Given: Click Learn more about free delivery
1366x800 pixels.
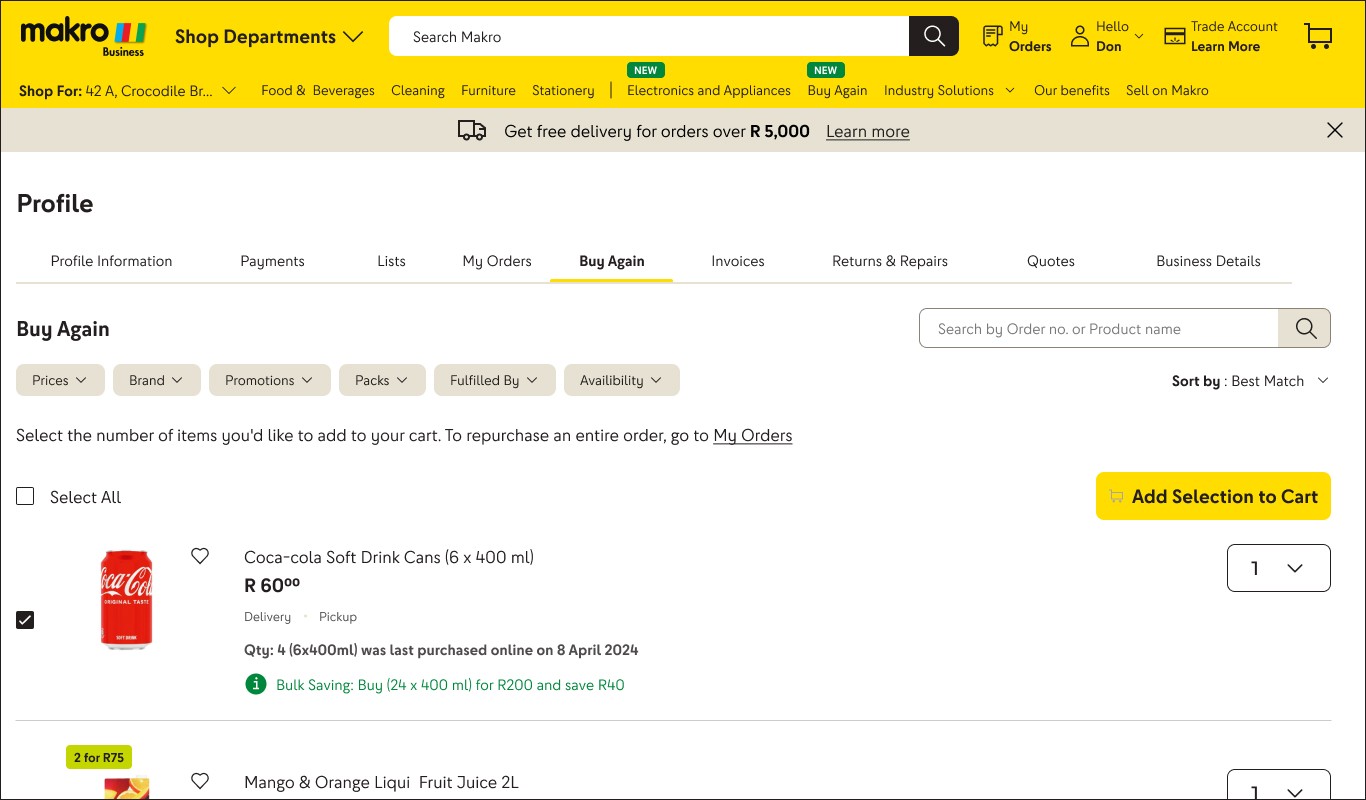Looking at the screenshot, I should coord(868,131).
